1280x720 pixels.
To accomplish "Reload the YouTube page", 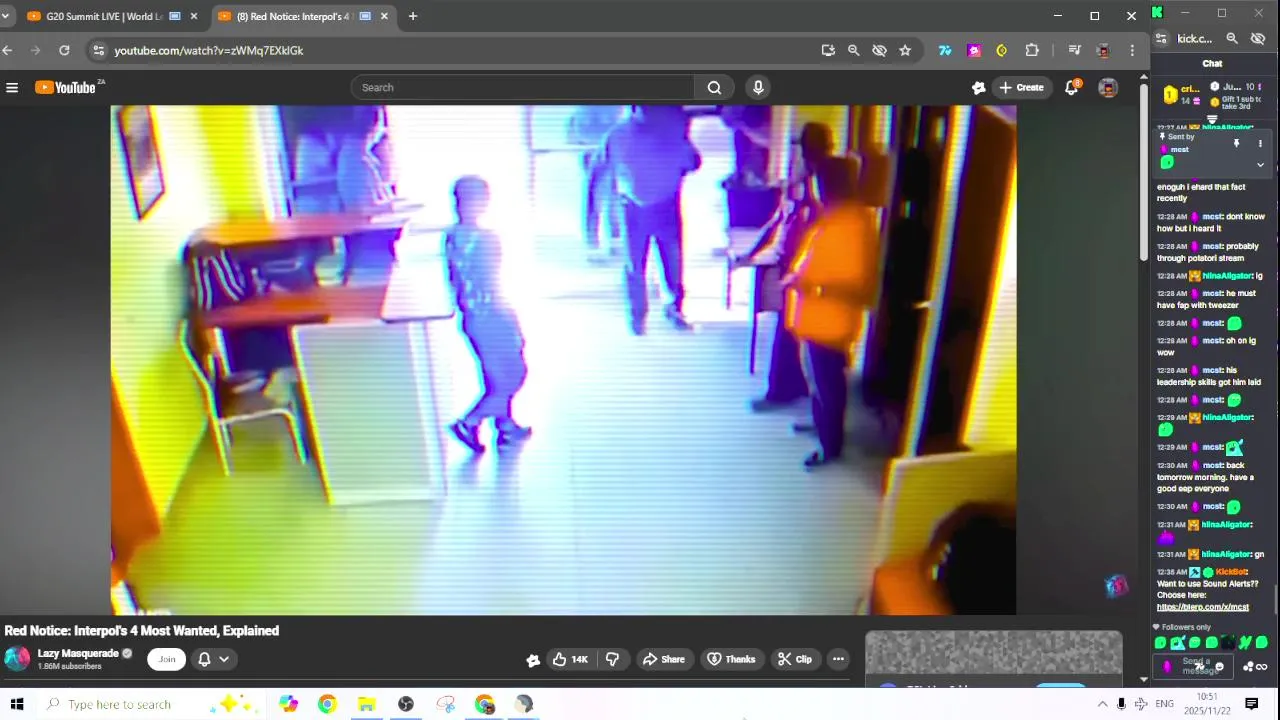I will coord(64,50).
